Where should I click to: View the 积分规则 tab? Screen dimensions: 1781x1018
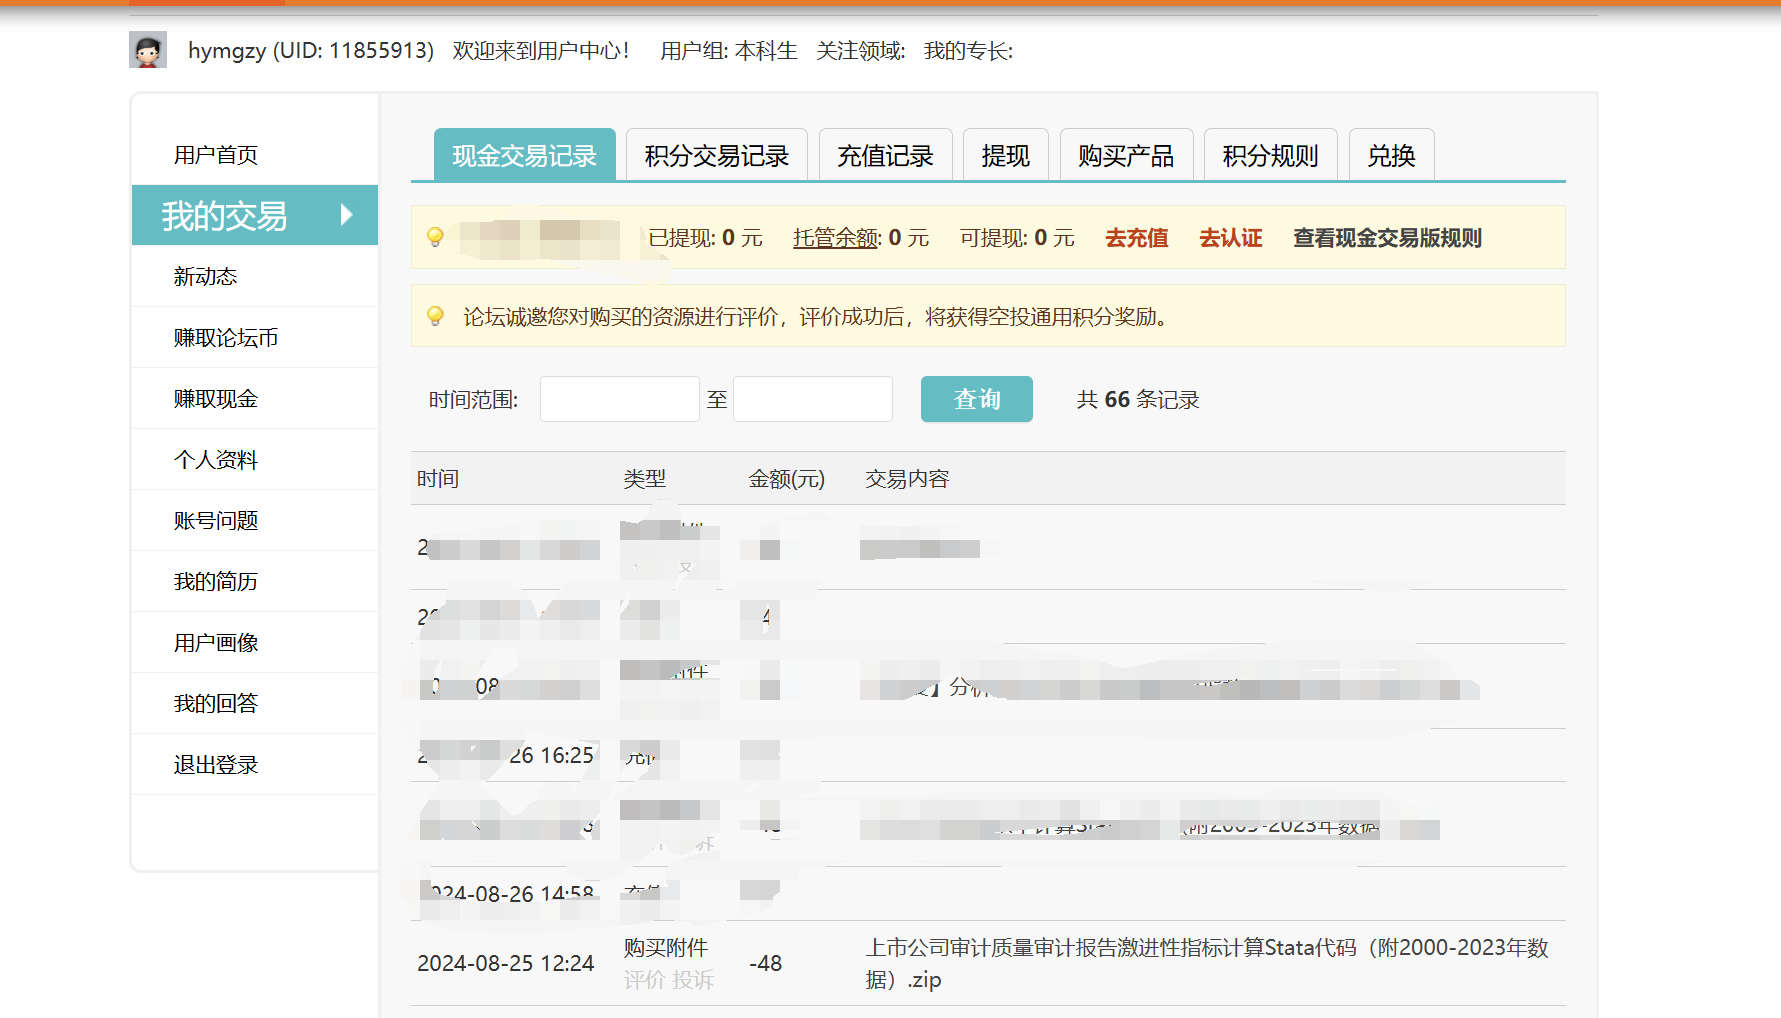click(x=1271, y=155)
